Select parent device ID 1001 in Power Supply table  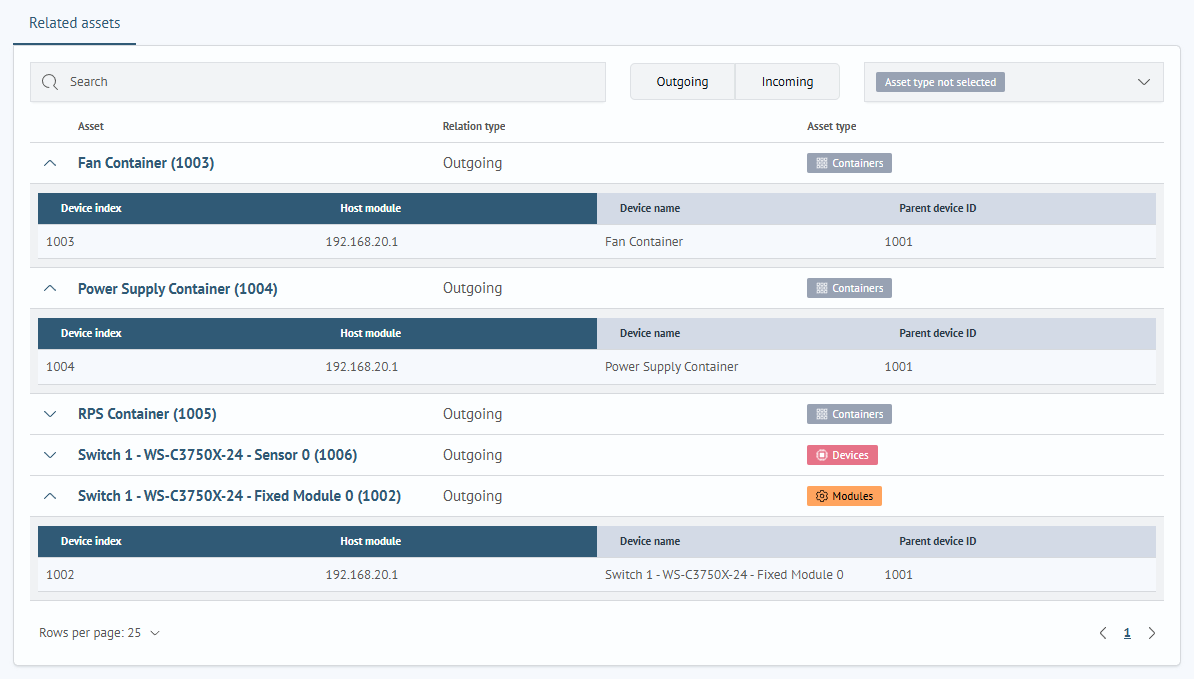[x=899, y=367]
